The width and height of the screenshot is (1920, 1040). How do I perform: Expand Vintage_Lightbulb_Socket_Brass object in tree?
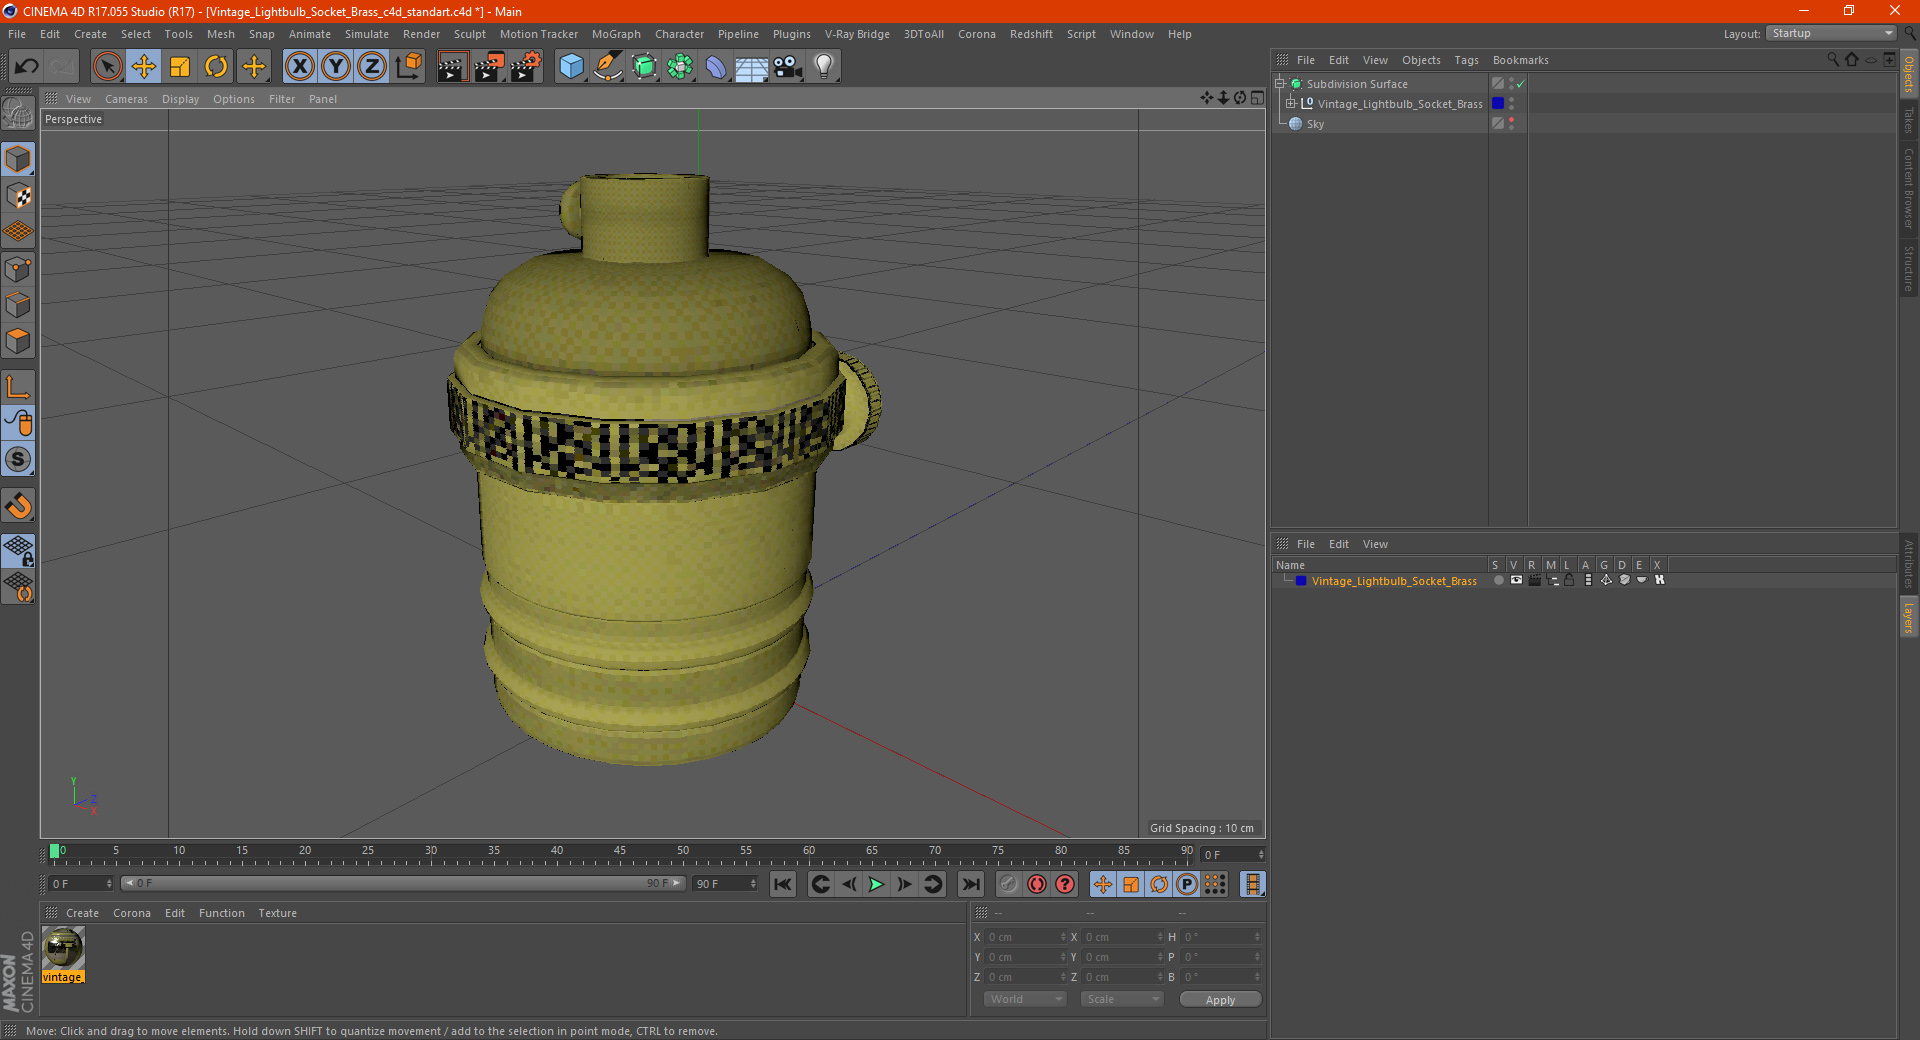click(1291, 104)
